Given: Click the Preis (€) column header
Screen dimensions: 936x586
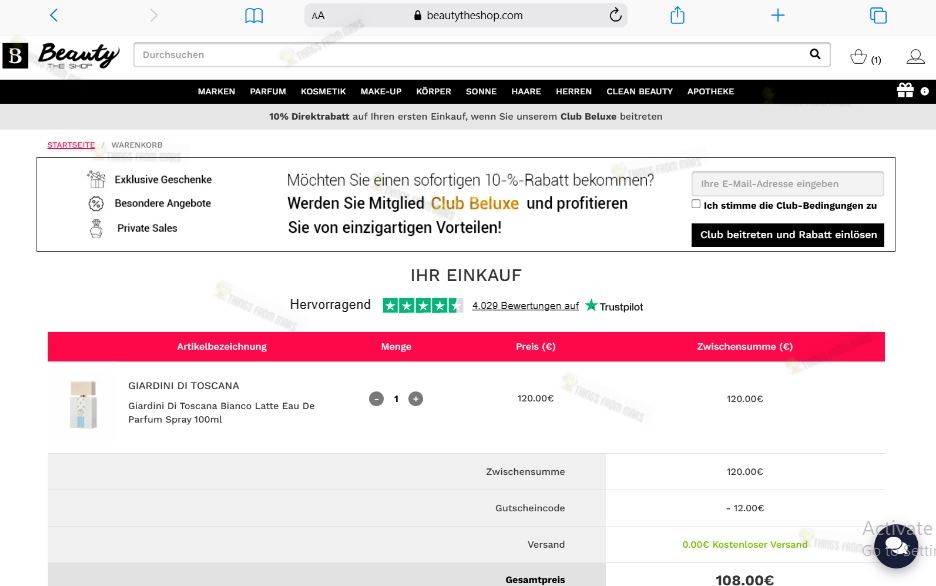Looking at the screenshot, I should 535,347.
